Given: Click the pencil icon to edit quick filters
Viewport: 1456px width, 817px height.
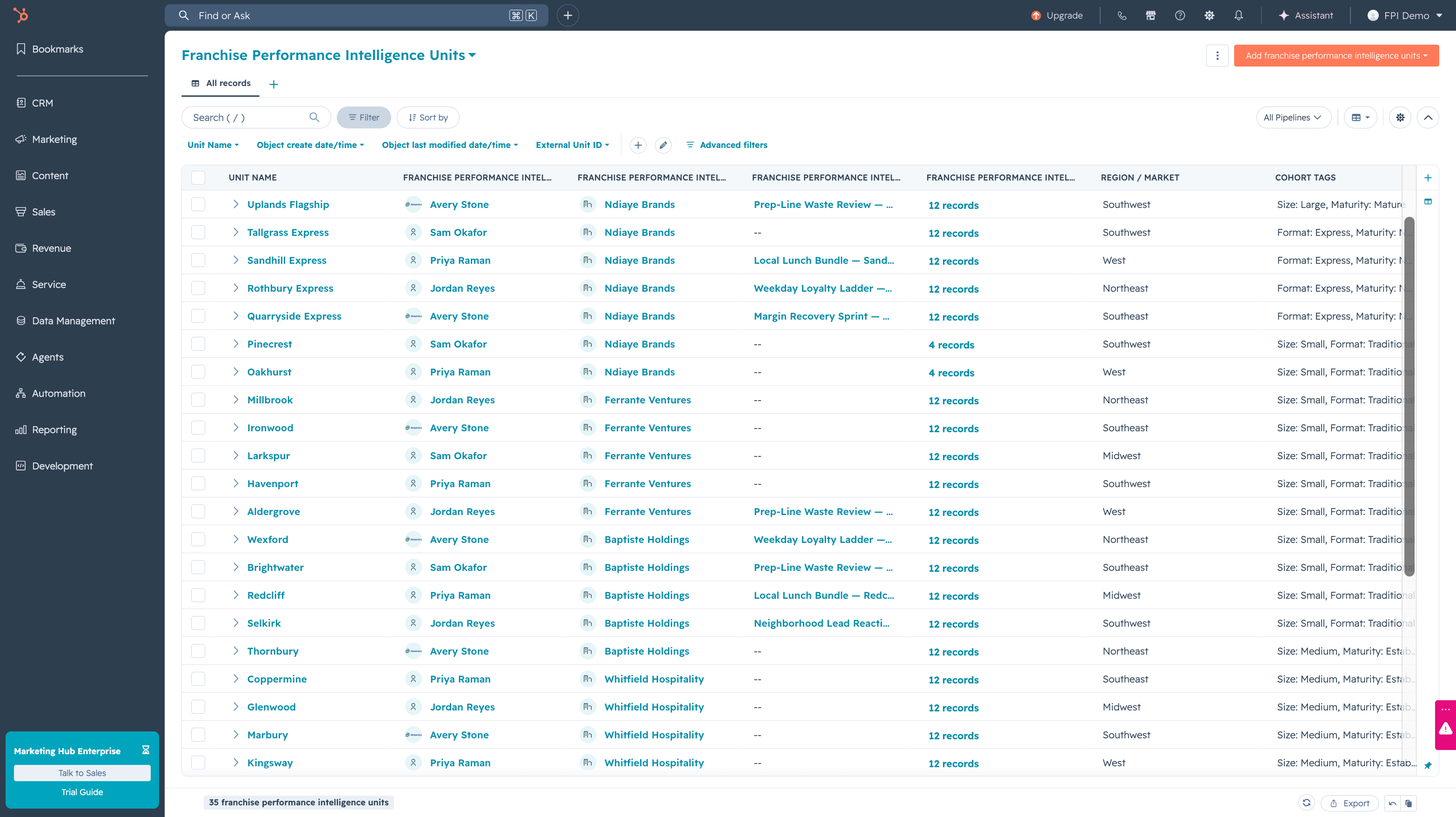Looking at the screenshot, I should click(x=663, y=145).
